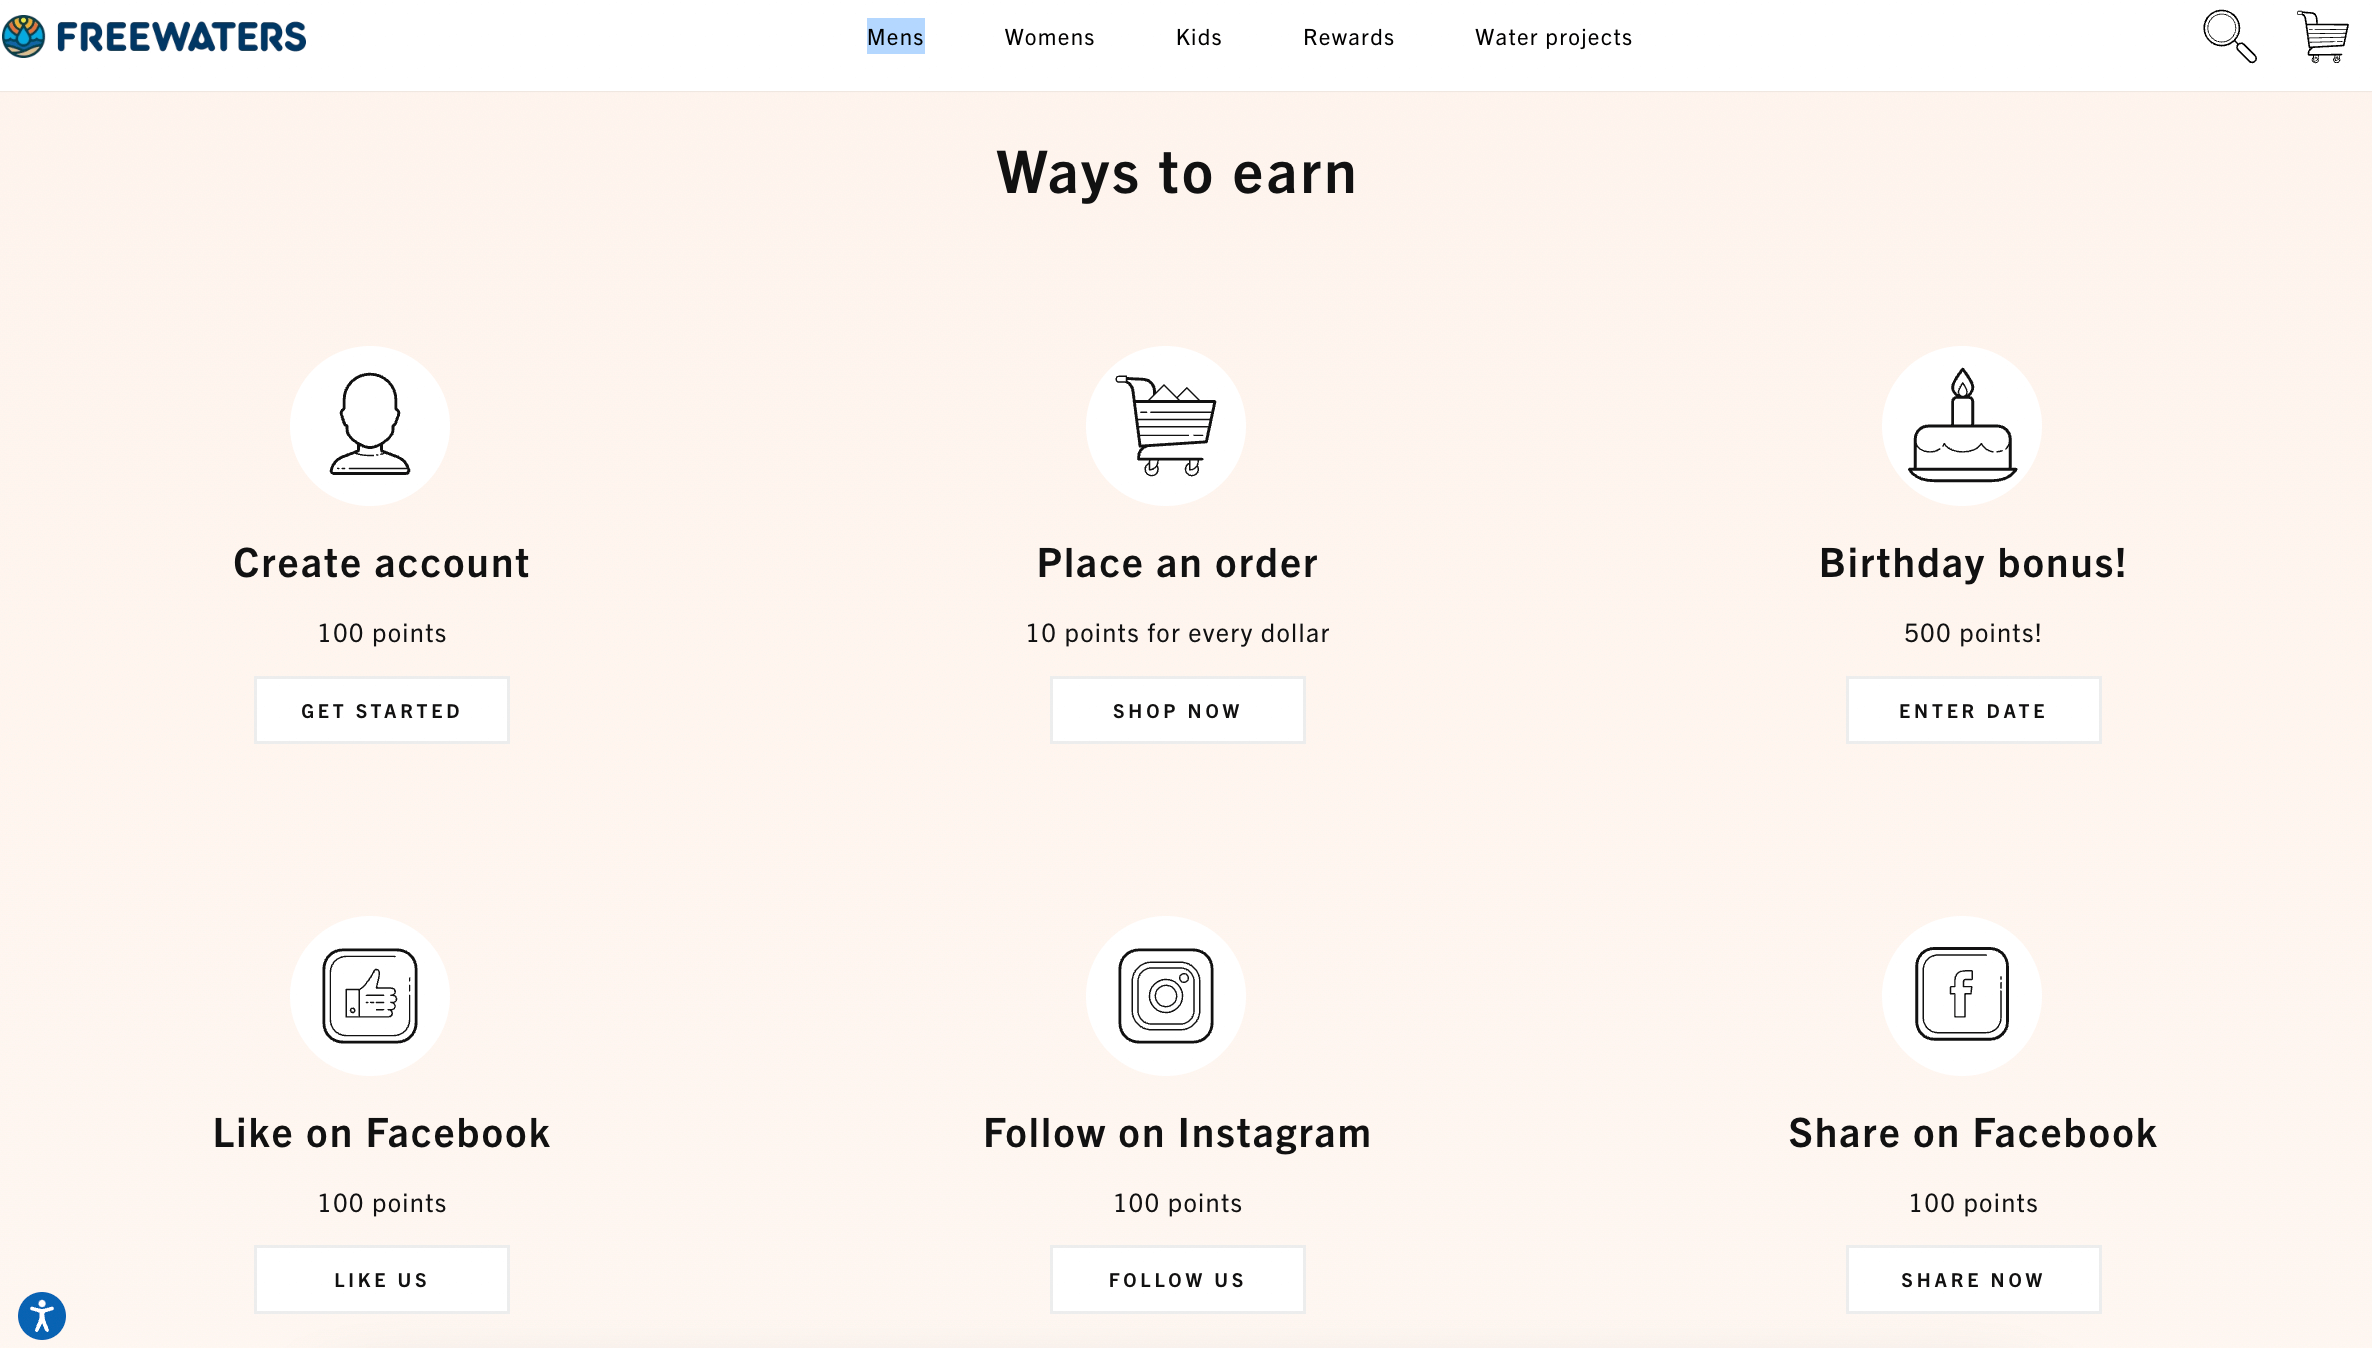Image resolution: width=2372 pixels, height=1348 pixels.
Task: Click the Instagram follow icon
Action: pyautogui.click(x=1166, y=994)
